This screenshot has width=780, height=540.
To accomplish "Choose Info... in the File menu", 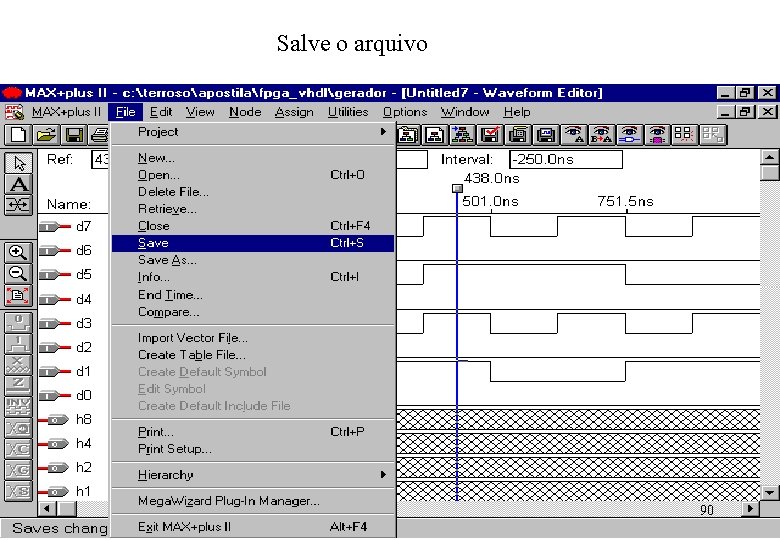I will (x=253, y=277).
